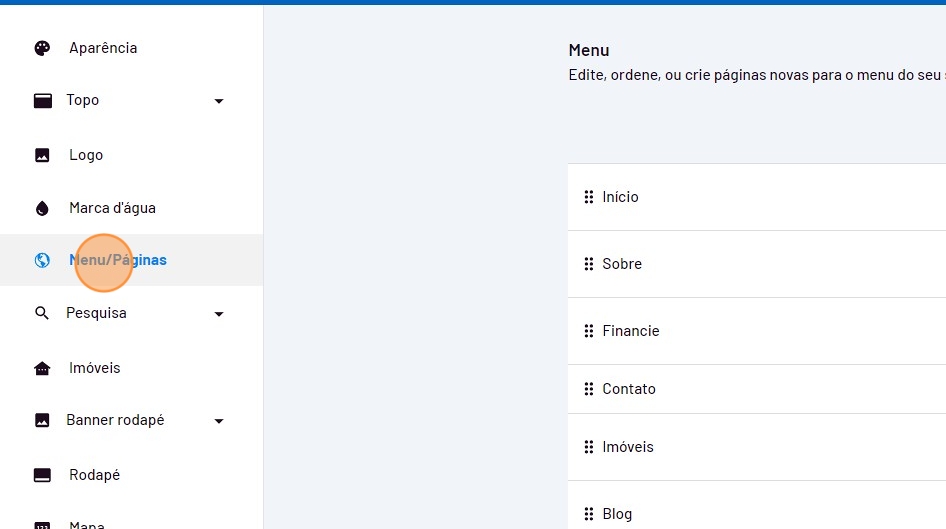The height and width of the screenshot is (529, 946).
Task: Open the Mapa sidebar item
Action: pyautogui.click(x=87, y=523)
